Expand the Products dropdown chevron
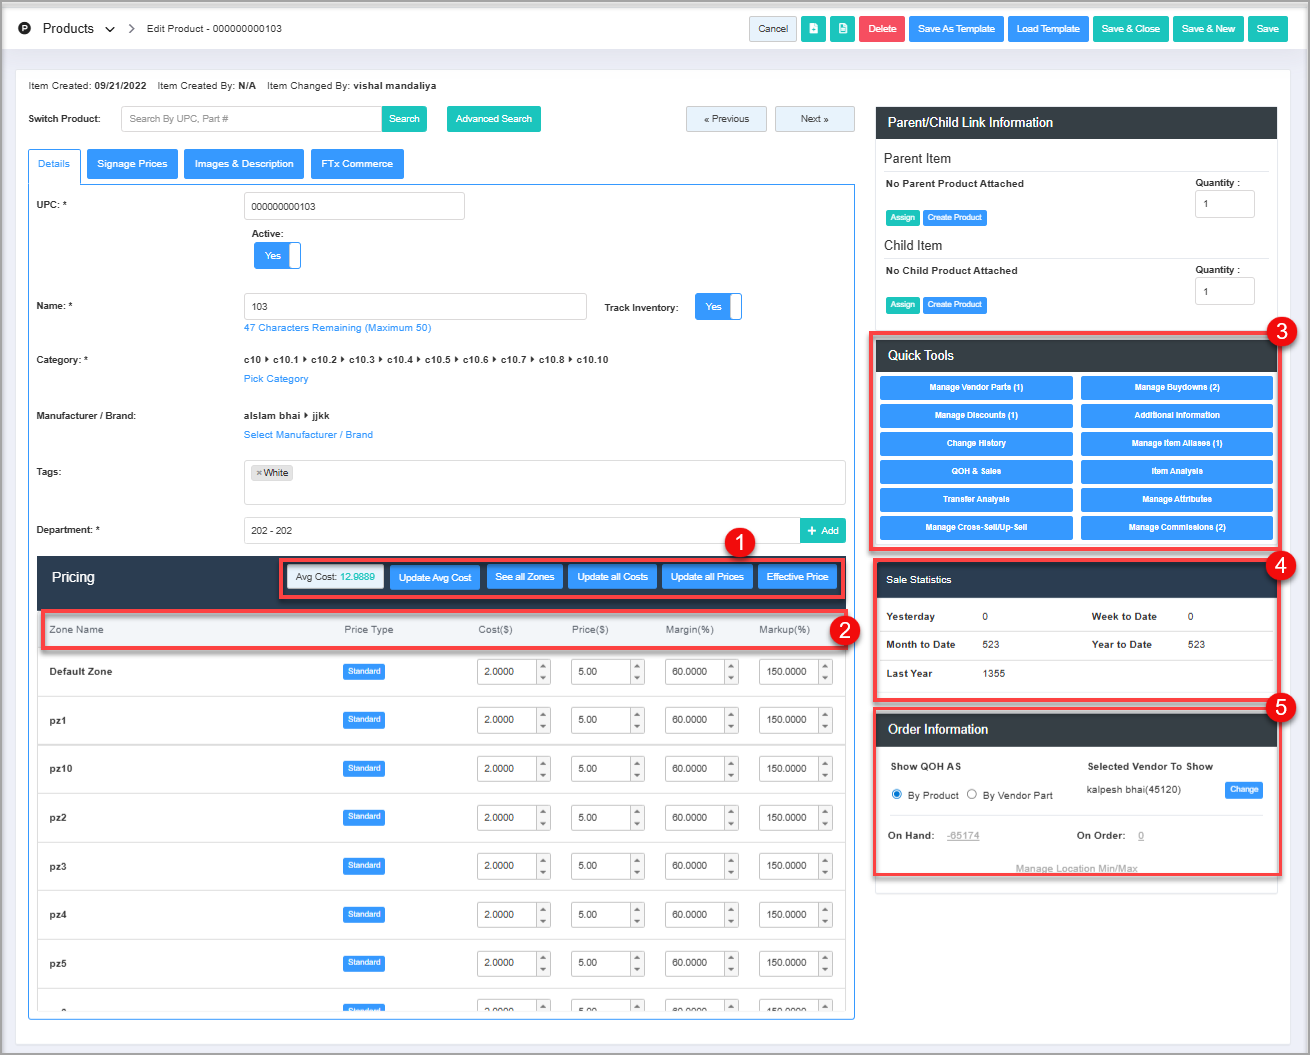This screenshot has width=1310, height=1055. pos(110,29)
